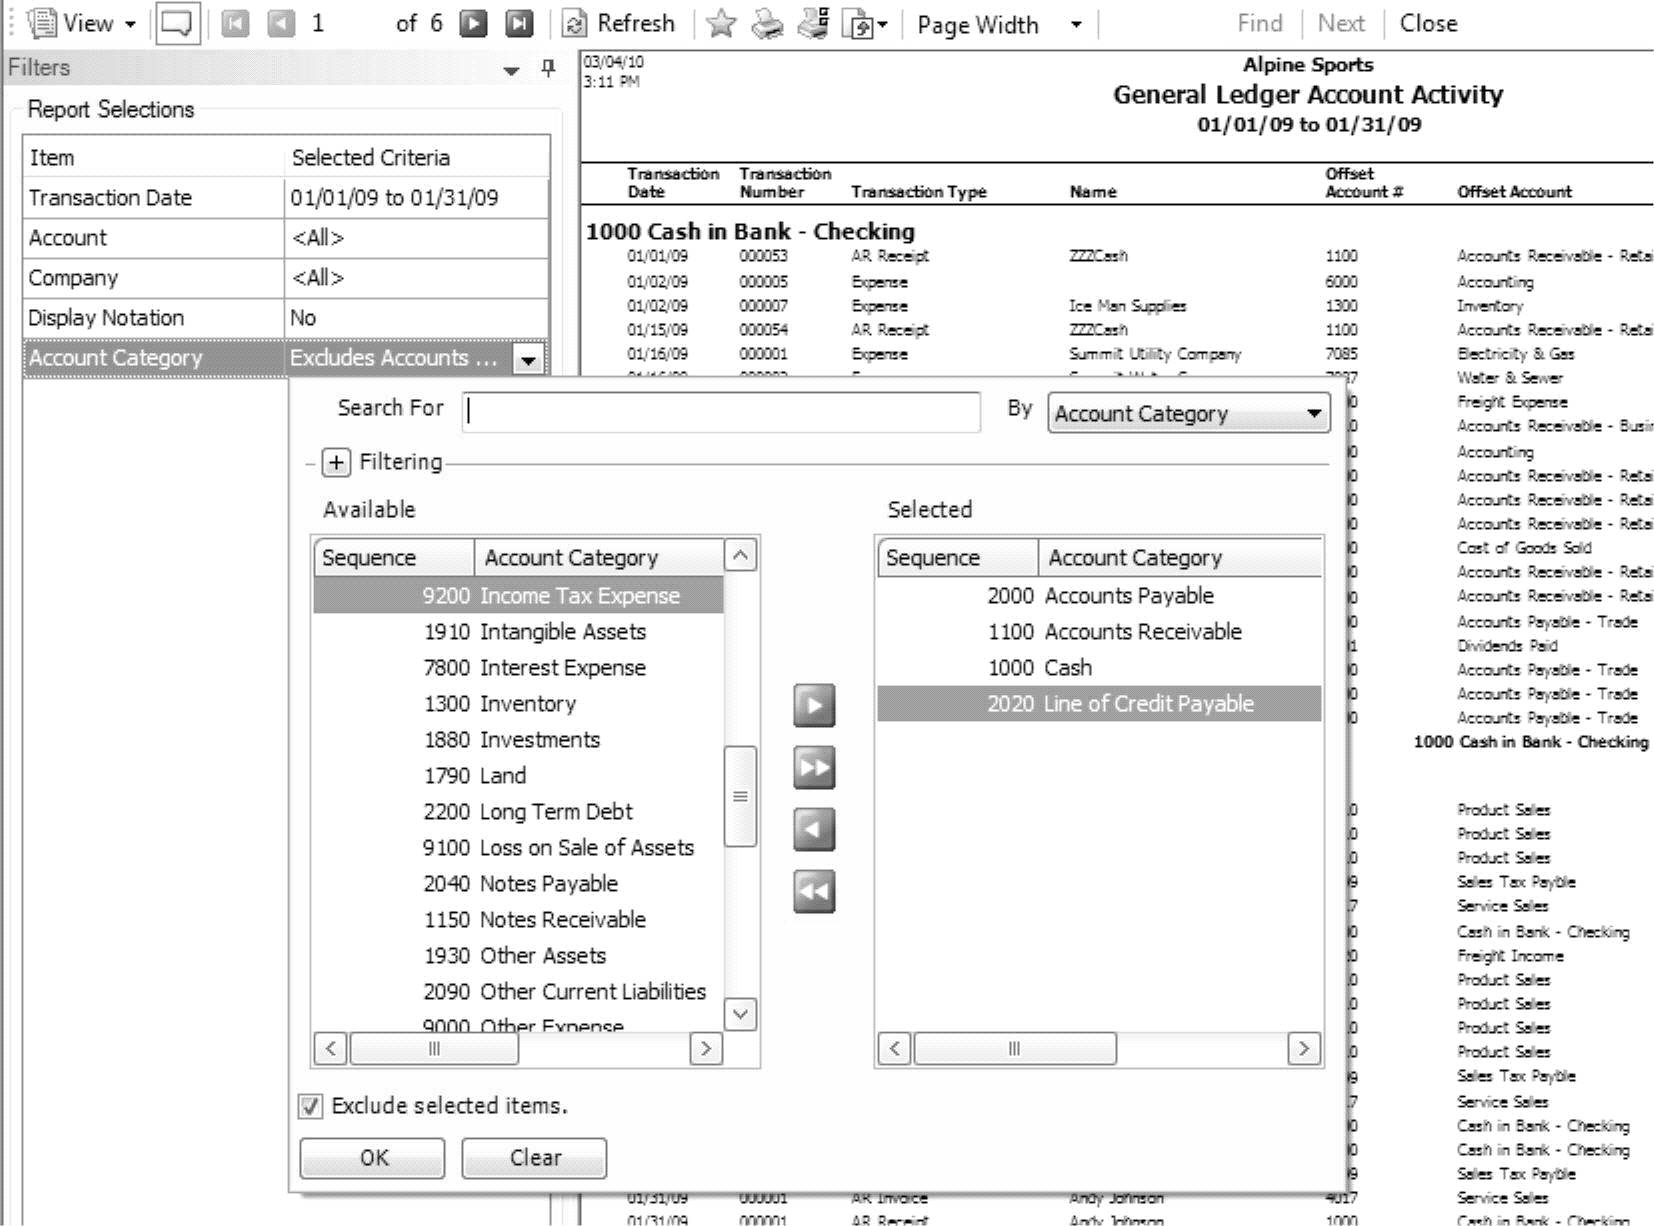Open the View menu
The height and width of the screenshot is (1226, 1654).
[87, 23]
